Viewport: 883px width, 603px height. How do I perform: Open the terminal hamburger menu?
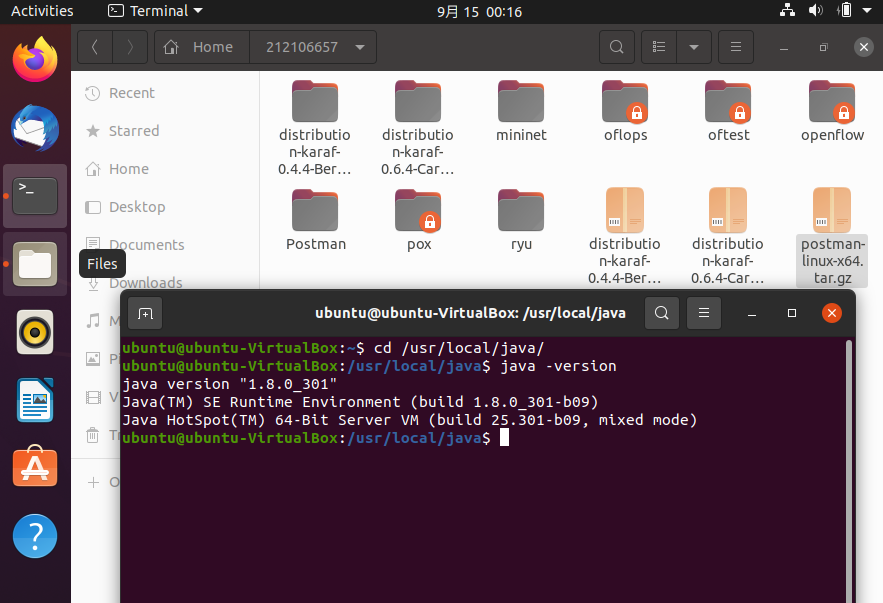(704, 312)
